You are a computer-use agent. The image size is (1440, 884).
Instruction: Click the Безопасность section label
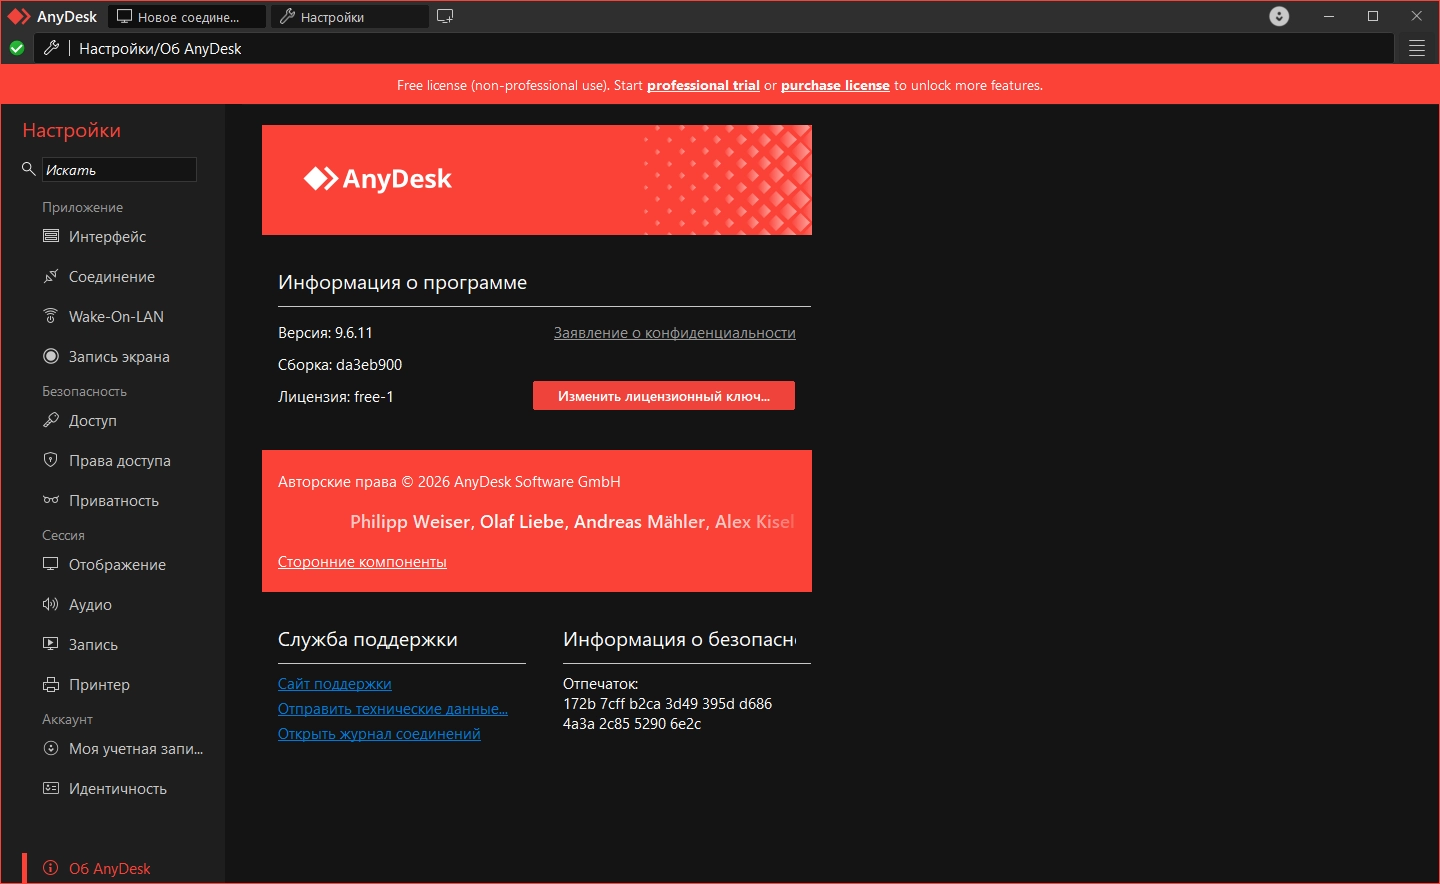[x=84, y=391]
